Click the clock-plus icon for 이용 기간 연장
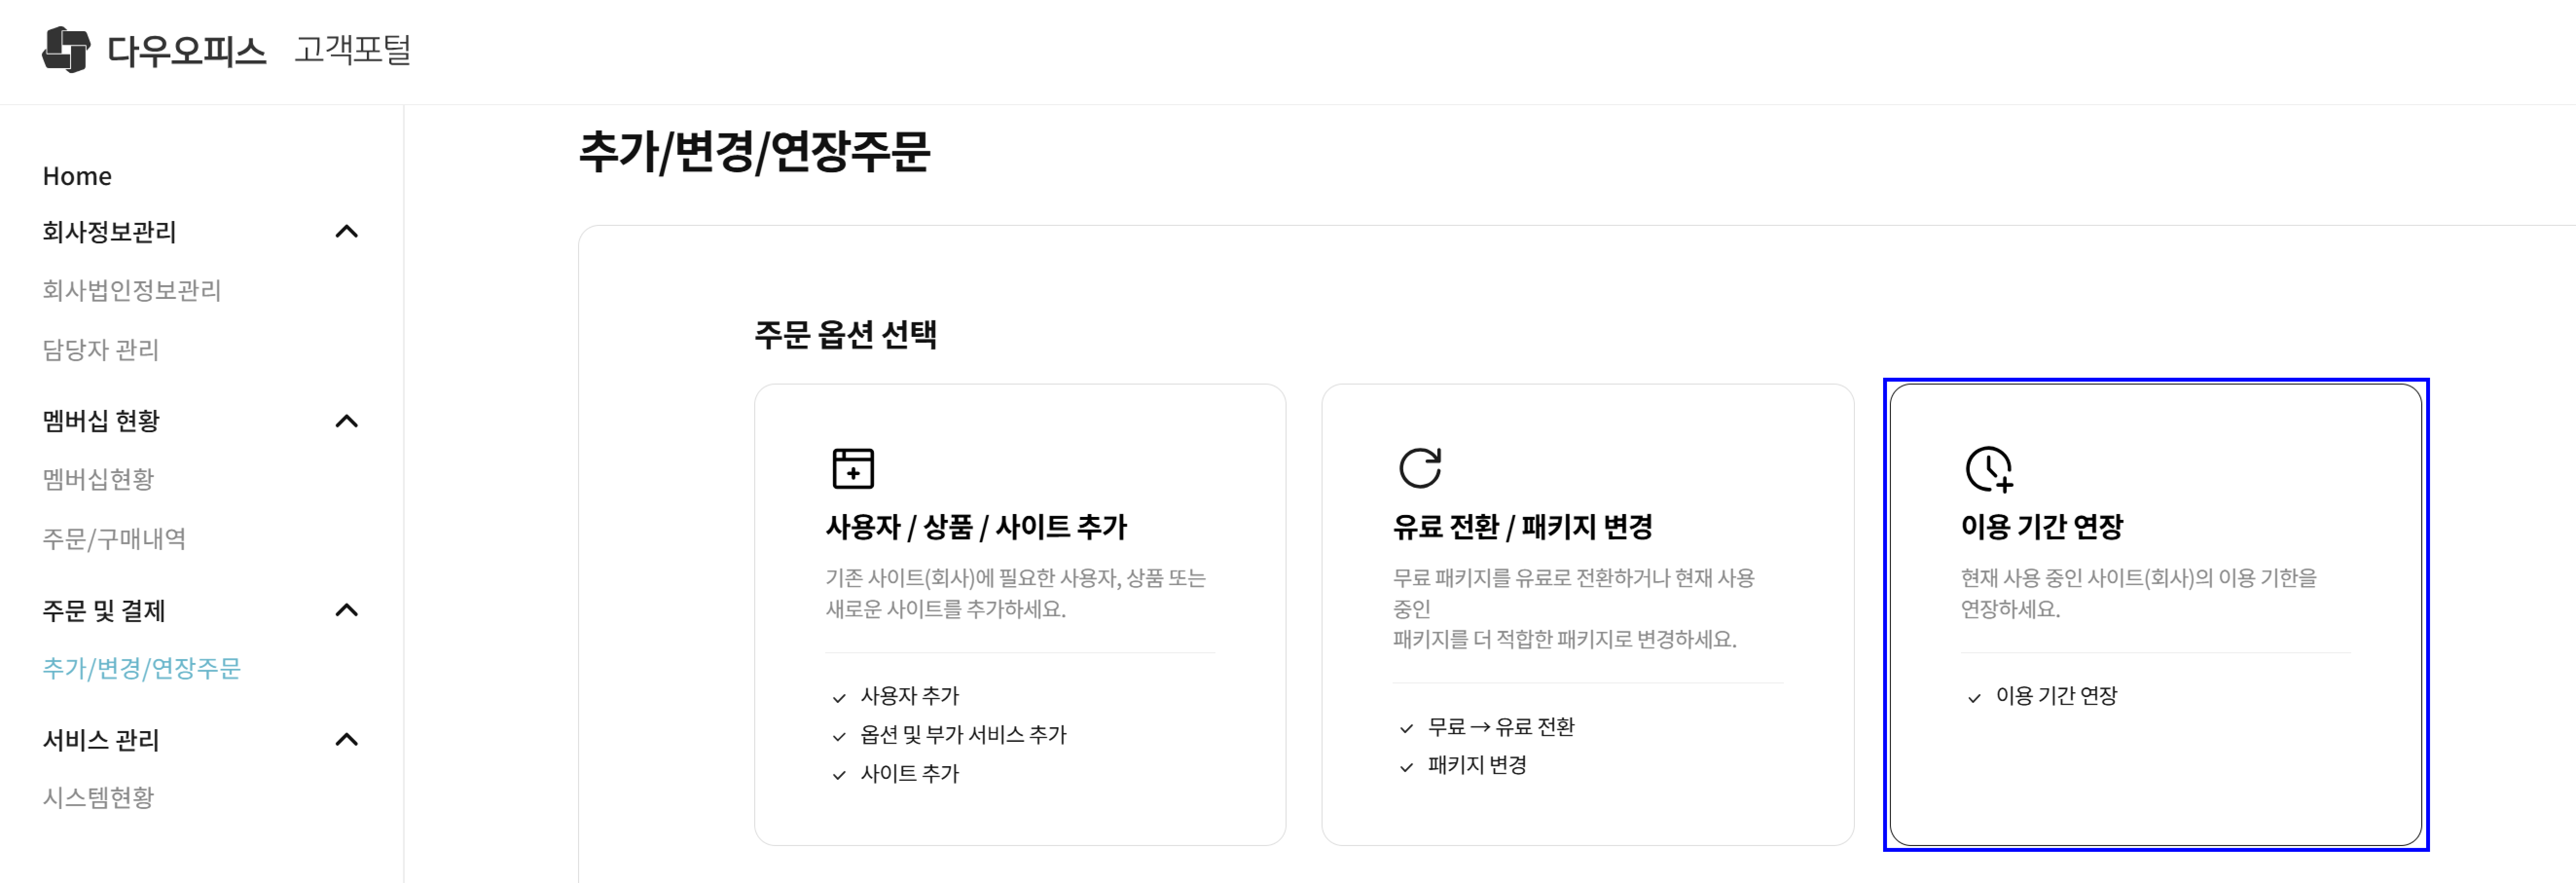 click(1988, 469)
